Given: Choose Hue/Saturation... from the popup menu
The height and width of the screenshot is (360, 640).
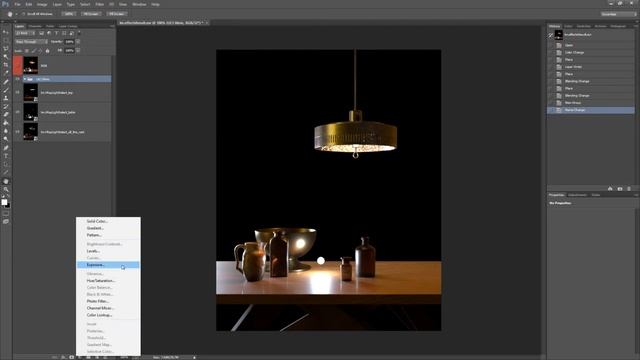Looking at the screenshot, I should pos(108,281).
